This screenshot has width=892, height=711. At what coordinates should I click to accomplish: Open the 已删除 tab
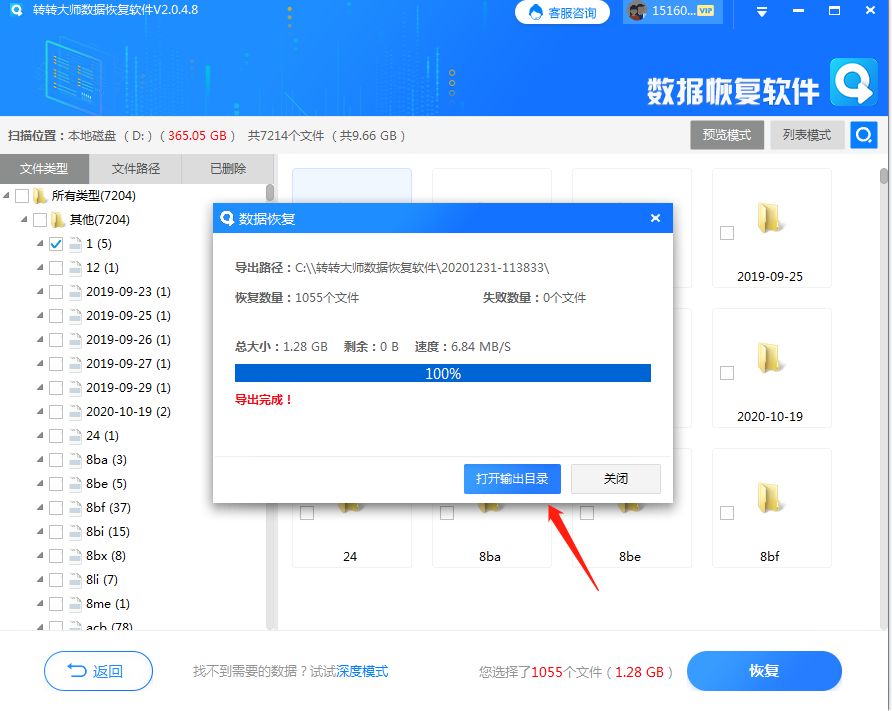[x=228, y=168]
